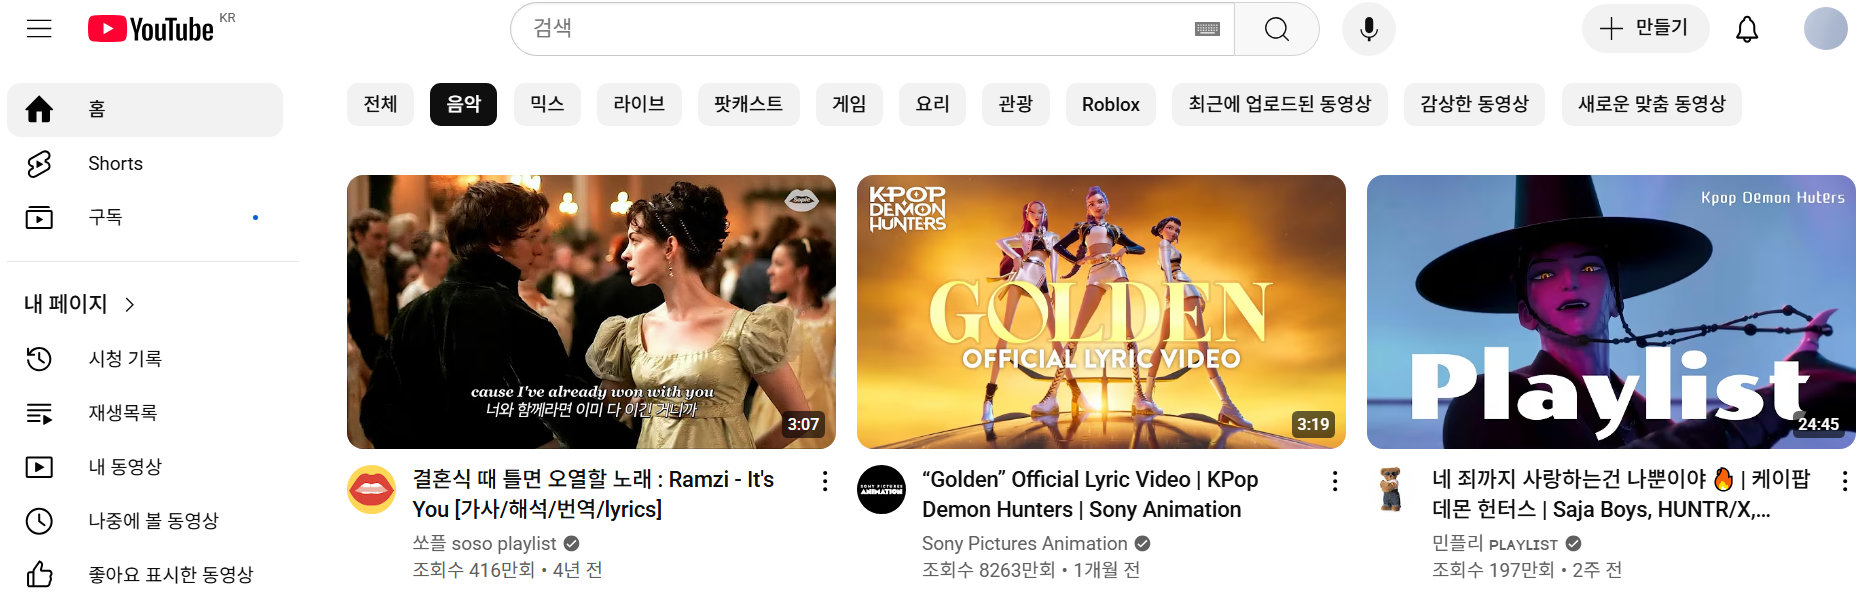This screenshot has width=1868, height=616.
Task: Open 재생목록 playlists in the sidebar
Action: [145, 412]
